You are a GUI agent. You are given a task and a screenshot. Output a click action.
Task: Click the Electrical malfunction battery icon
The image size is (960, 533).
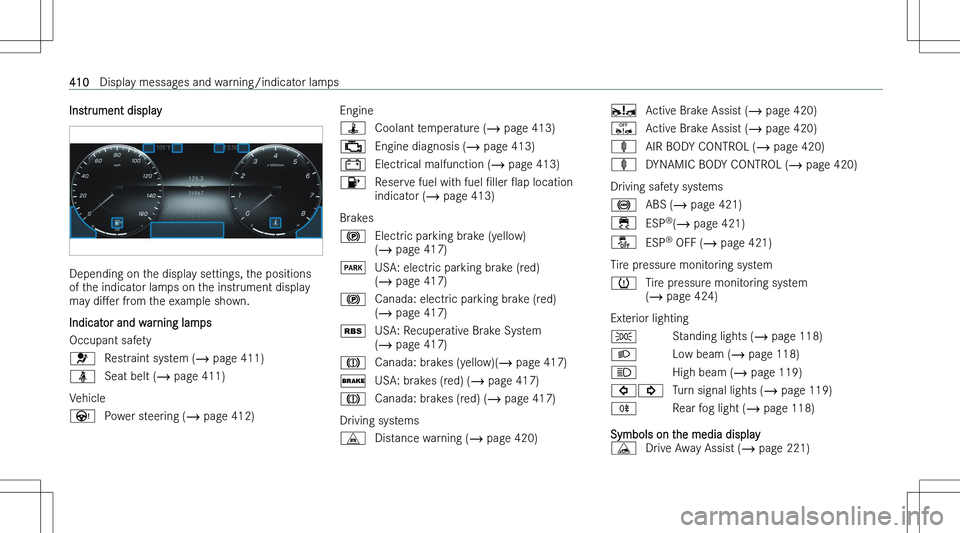pos(353,165)
